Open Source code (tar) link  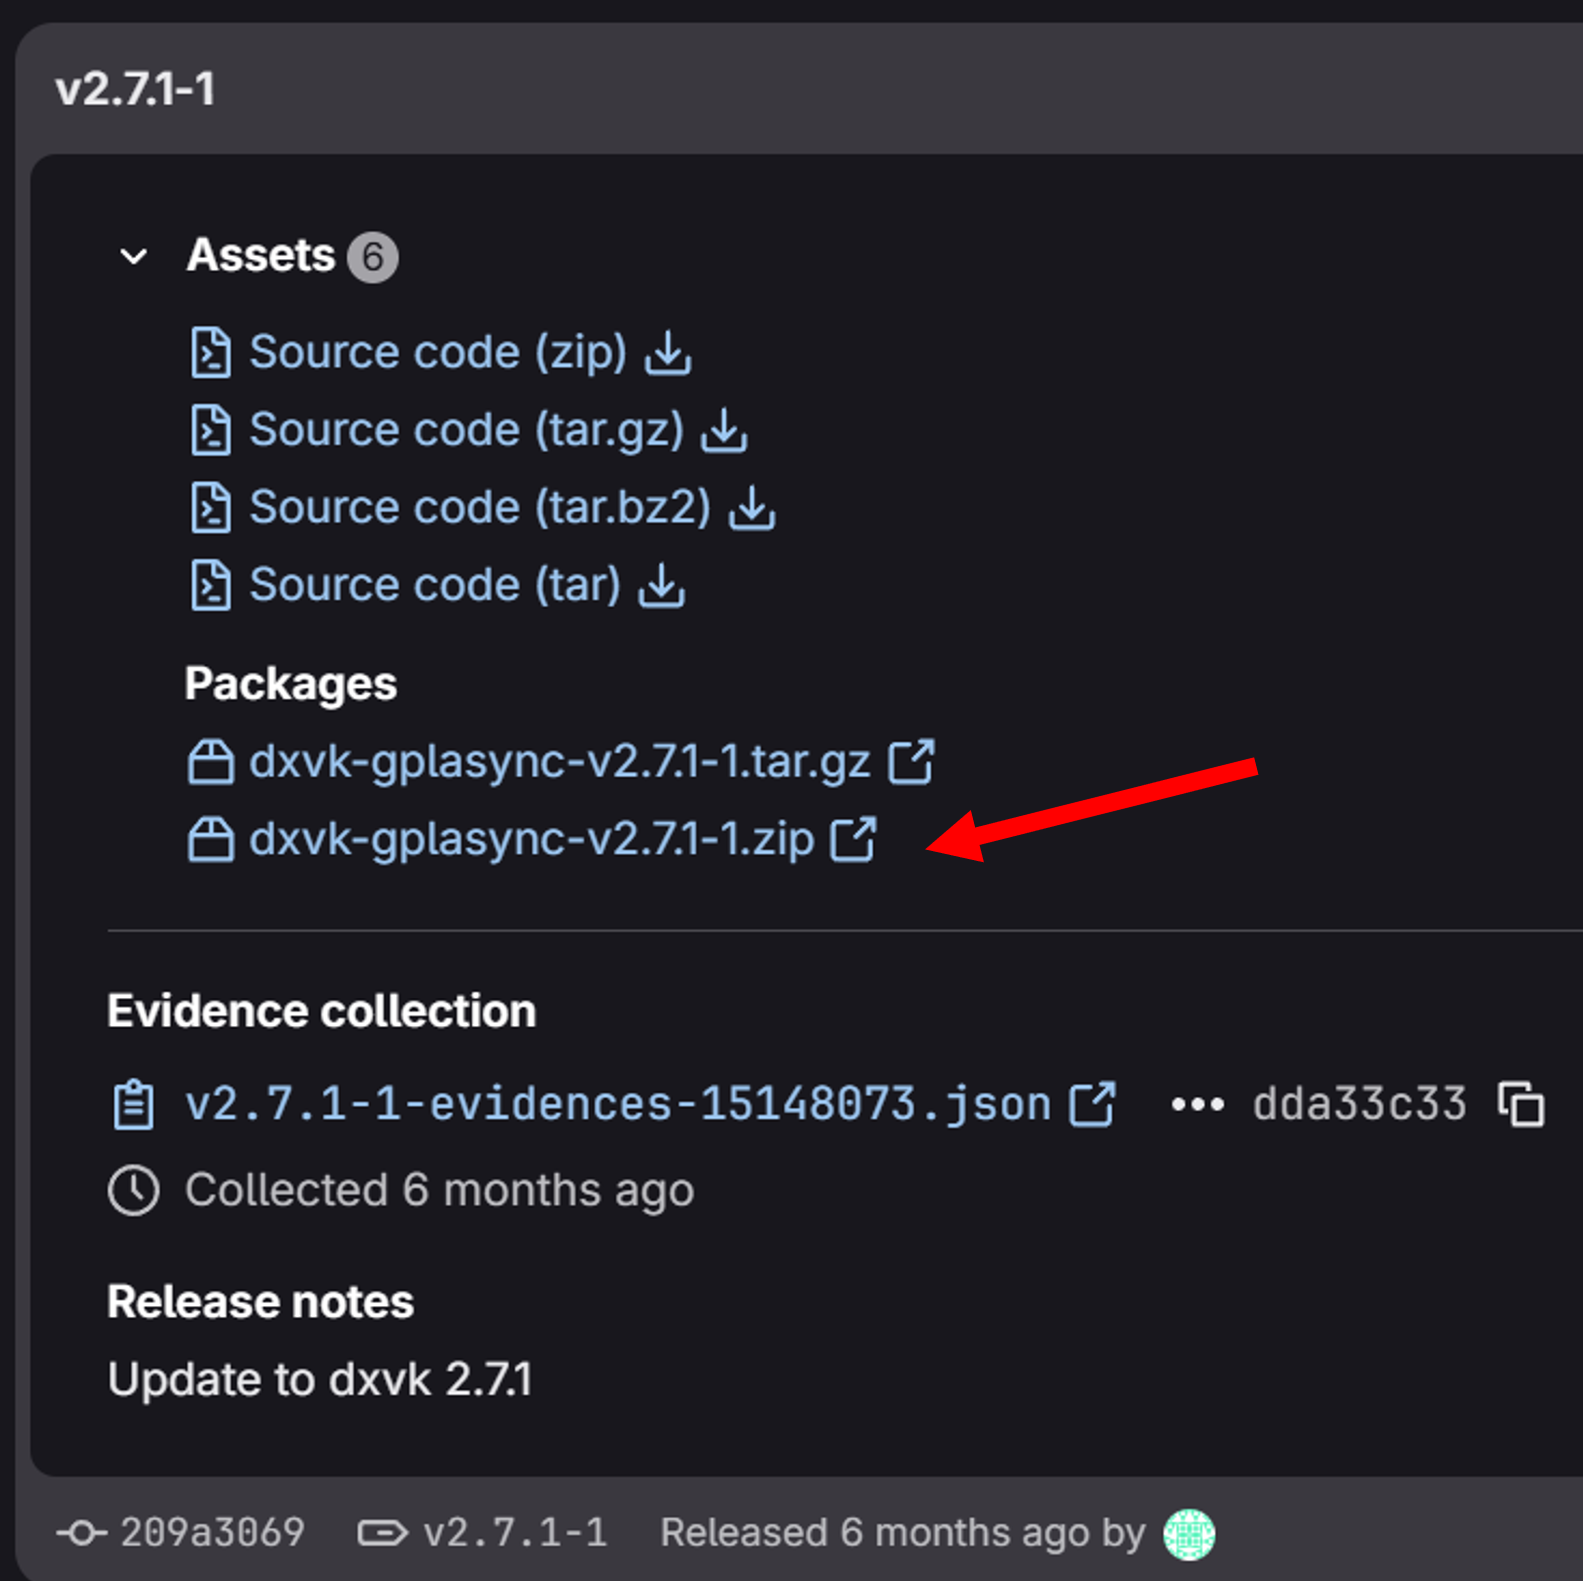point(435,585)
